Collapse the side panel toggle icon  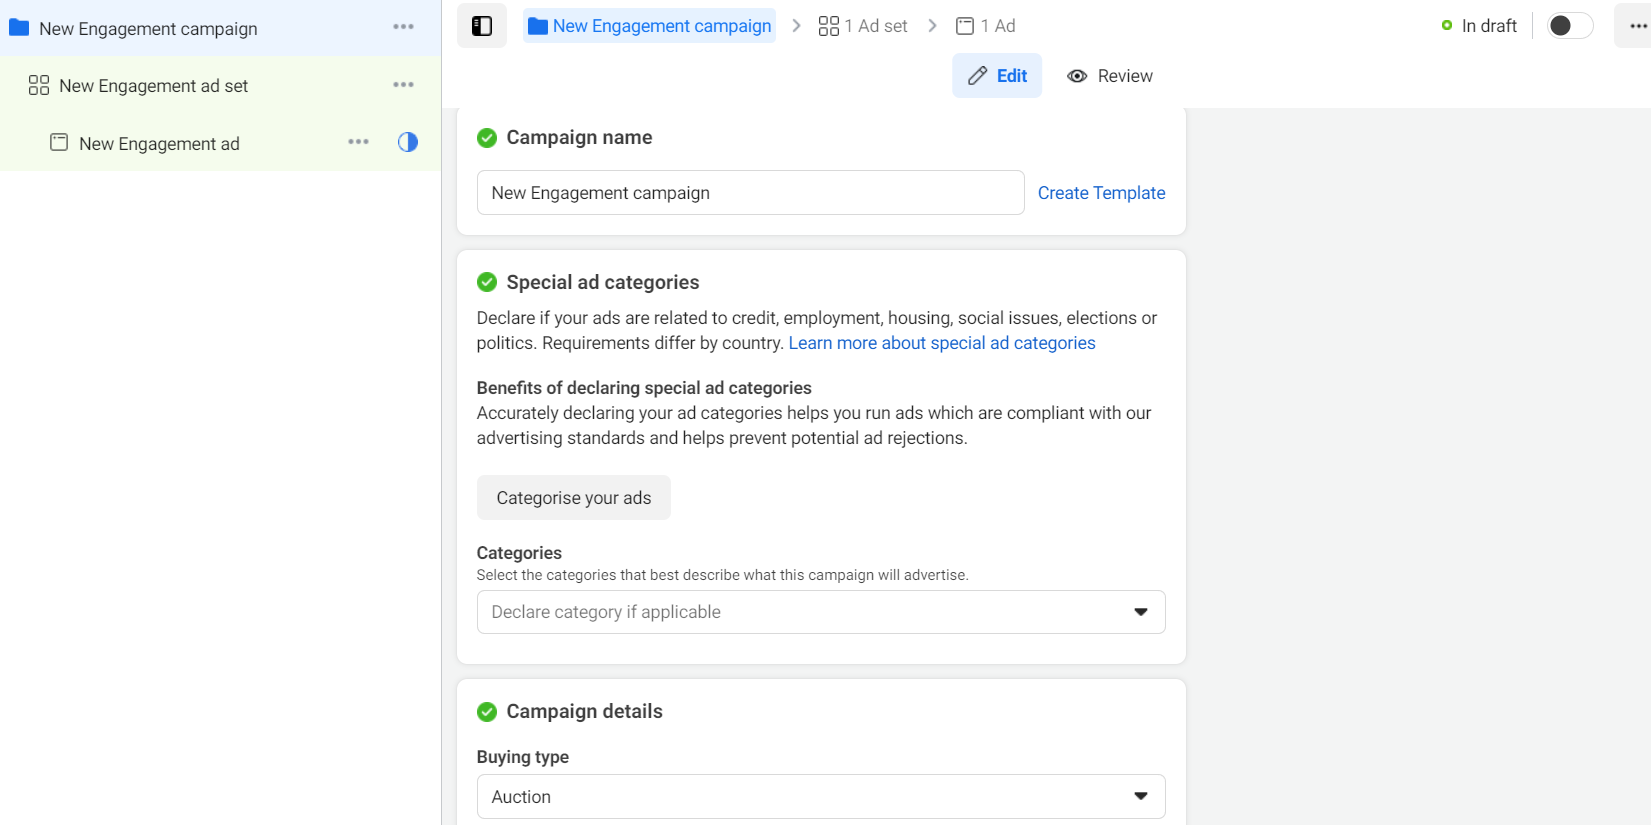[482, 26]
